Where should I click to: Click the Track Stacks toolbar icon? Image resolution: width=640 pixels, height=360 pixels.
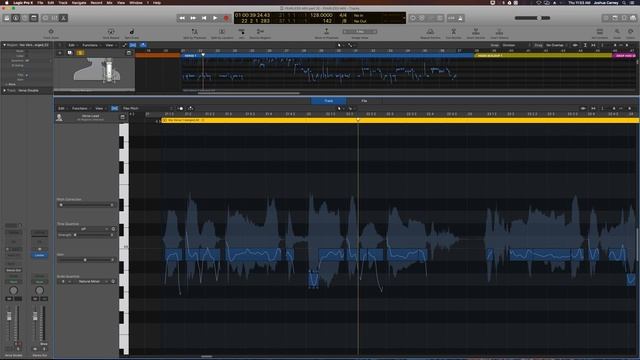click(111, 33)
